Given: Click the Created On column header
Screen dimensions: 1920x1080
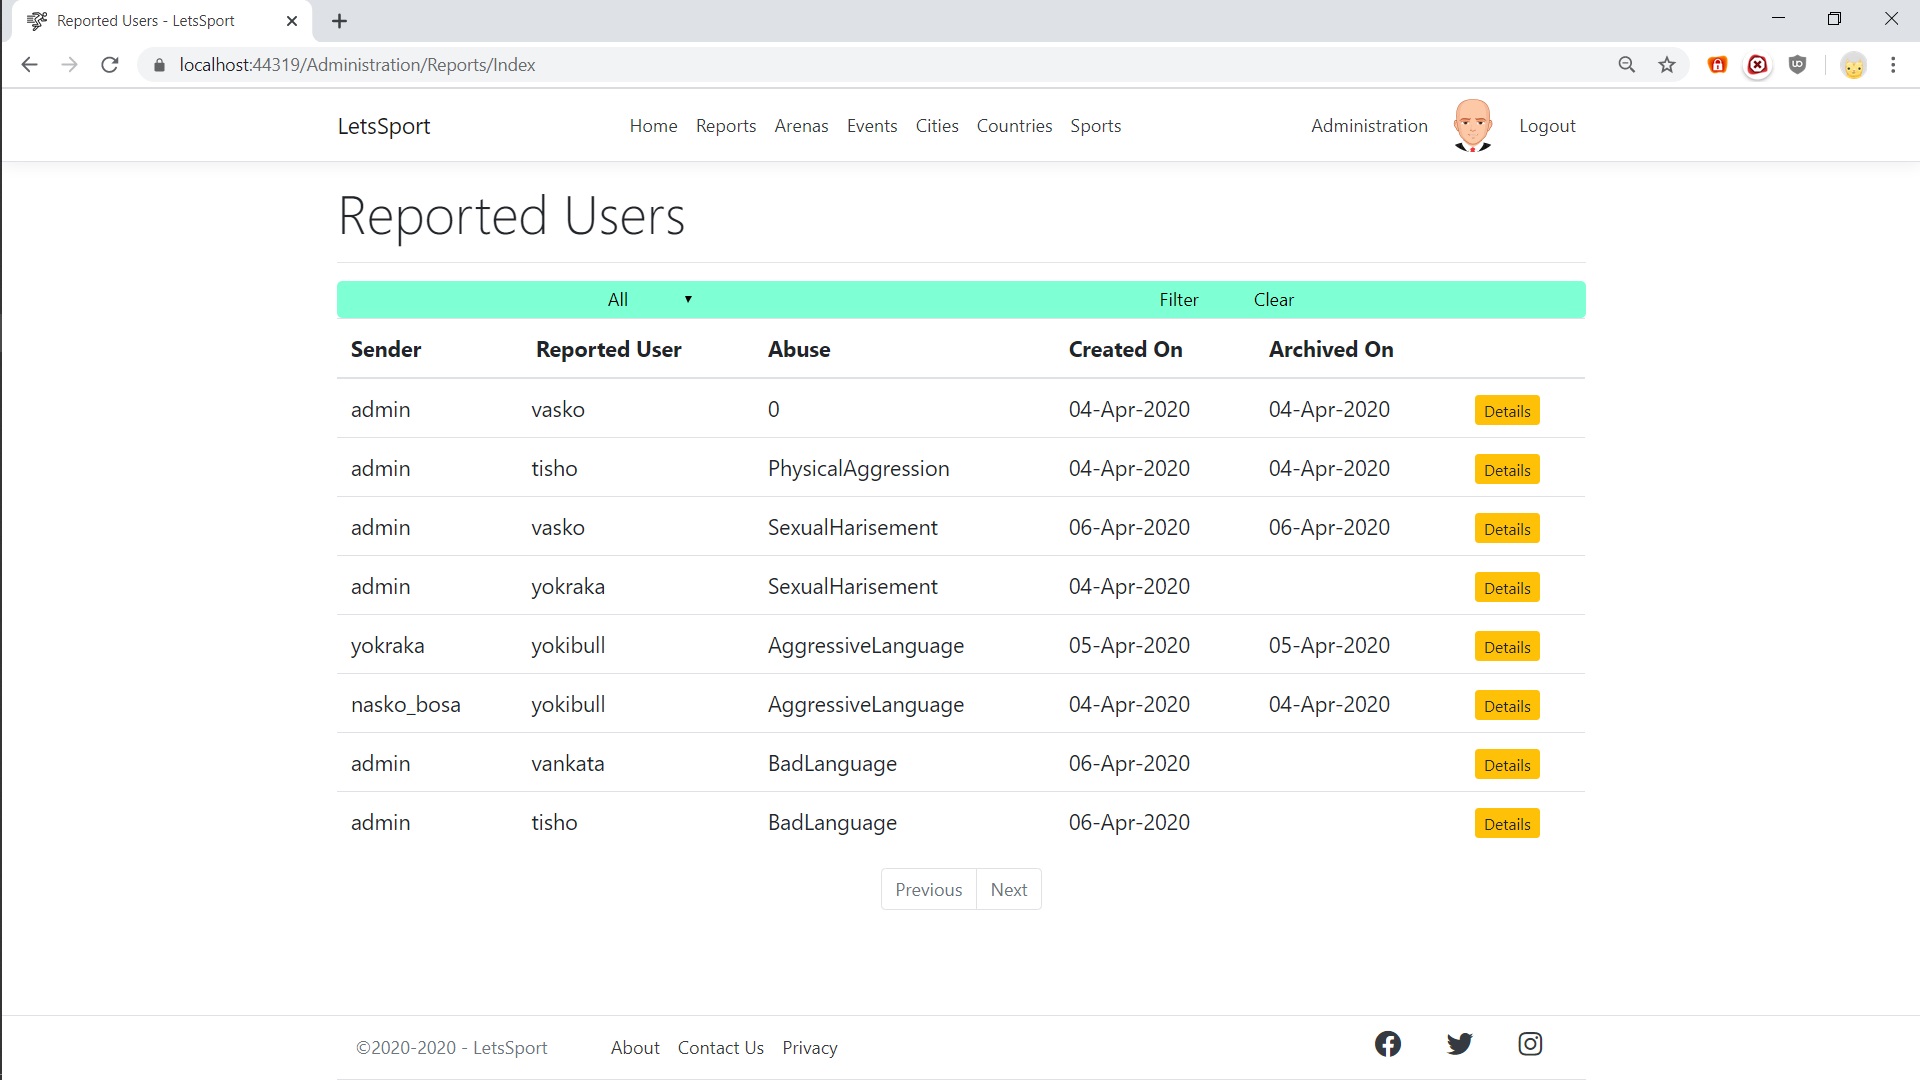Looking at the screenshot, I should coord(1125,350).
